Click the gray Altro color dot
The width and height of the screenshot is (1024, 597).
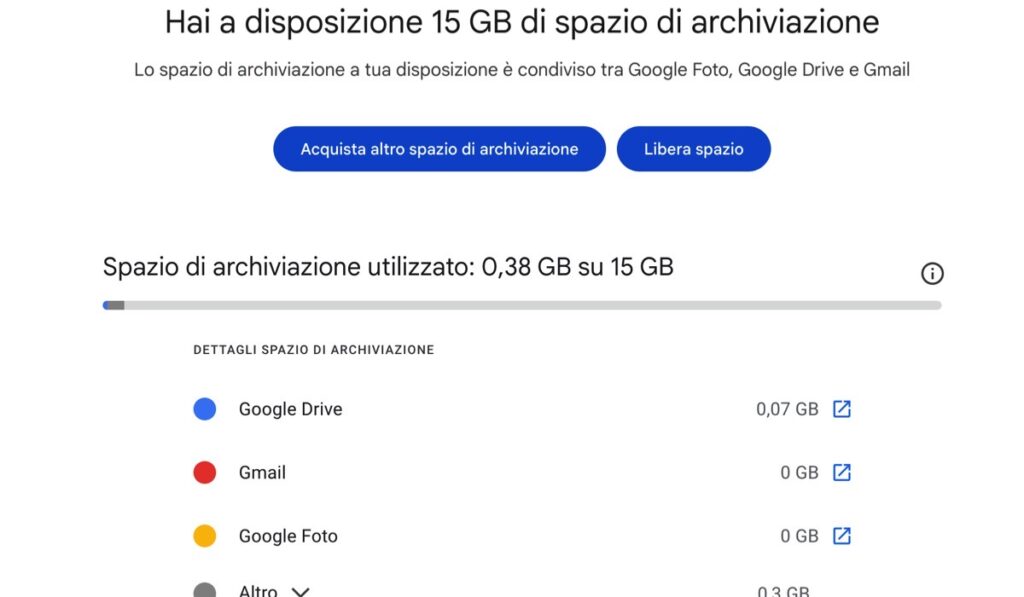204,590
